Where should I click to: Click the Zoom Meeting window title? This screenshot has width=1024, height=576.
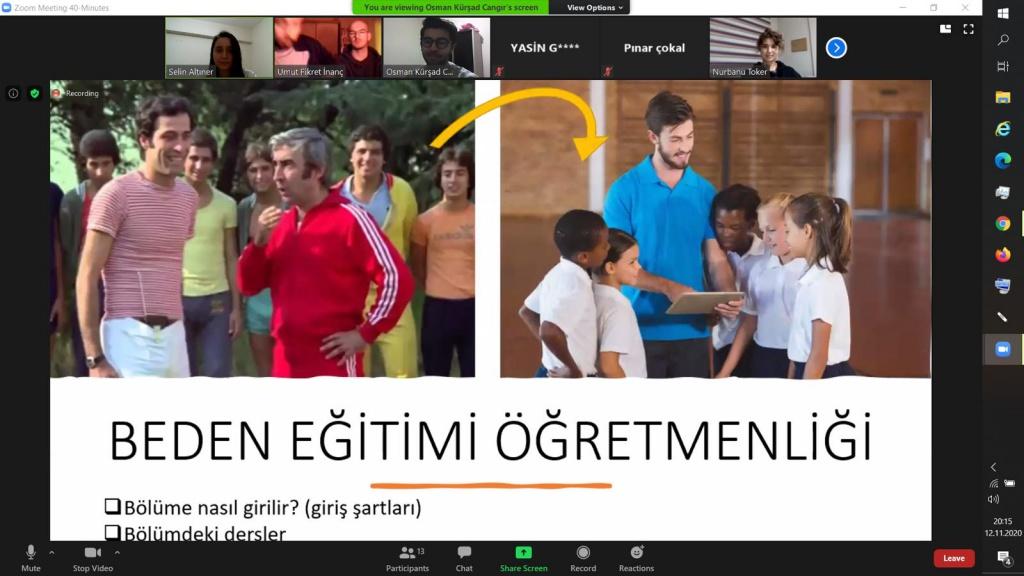click(61, 8)
